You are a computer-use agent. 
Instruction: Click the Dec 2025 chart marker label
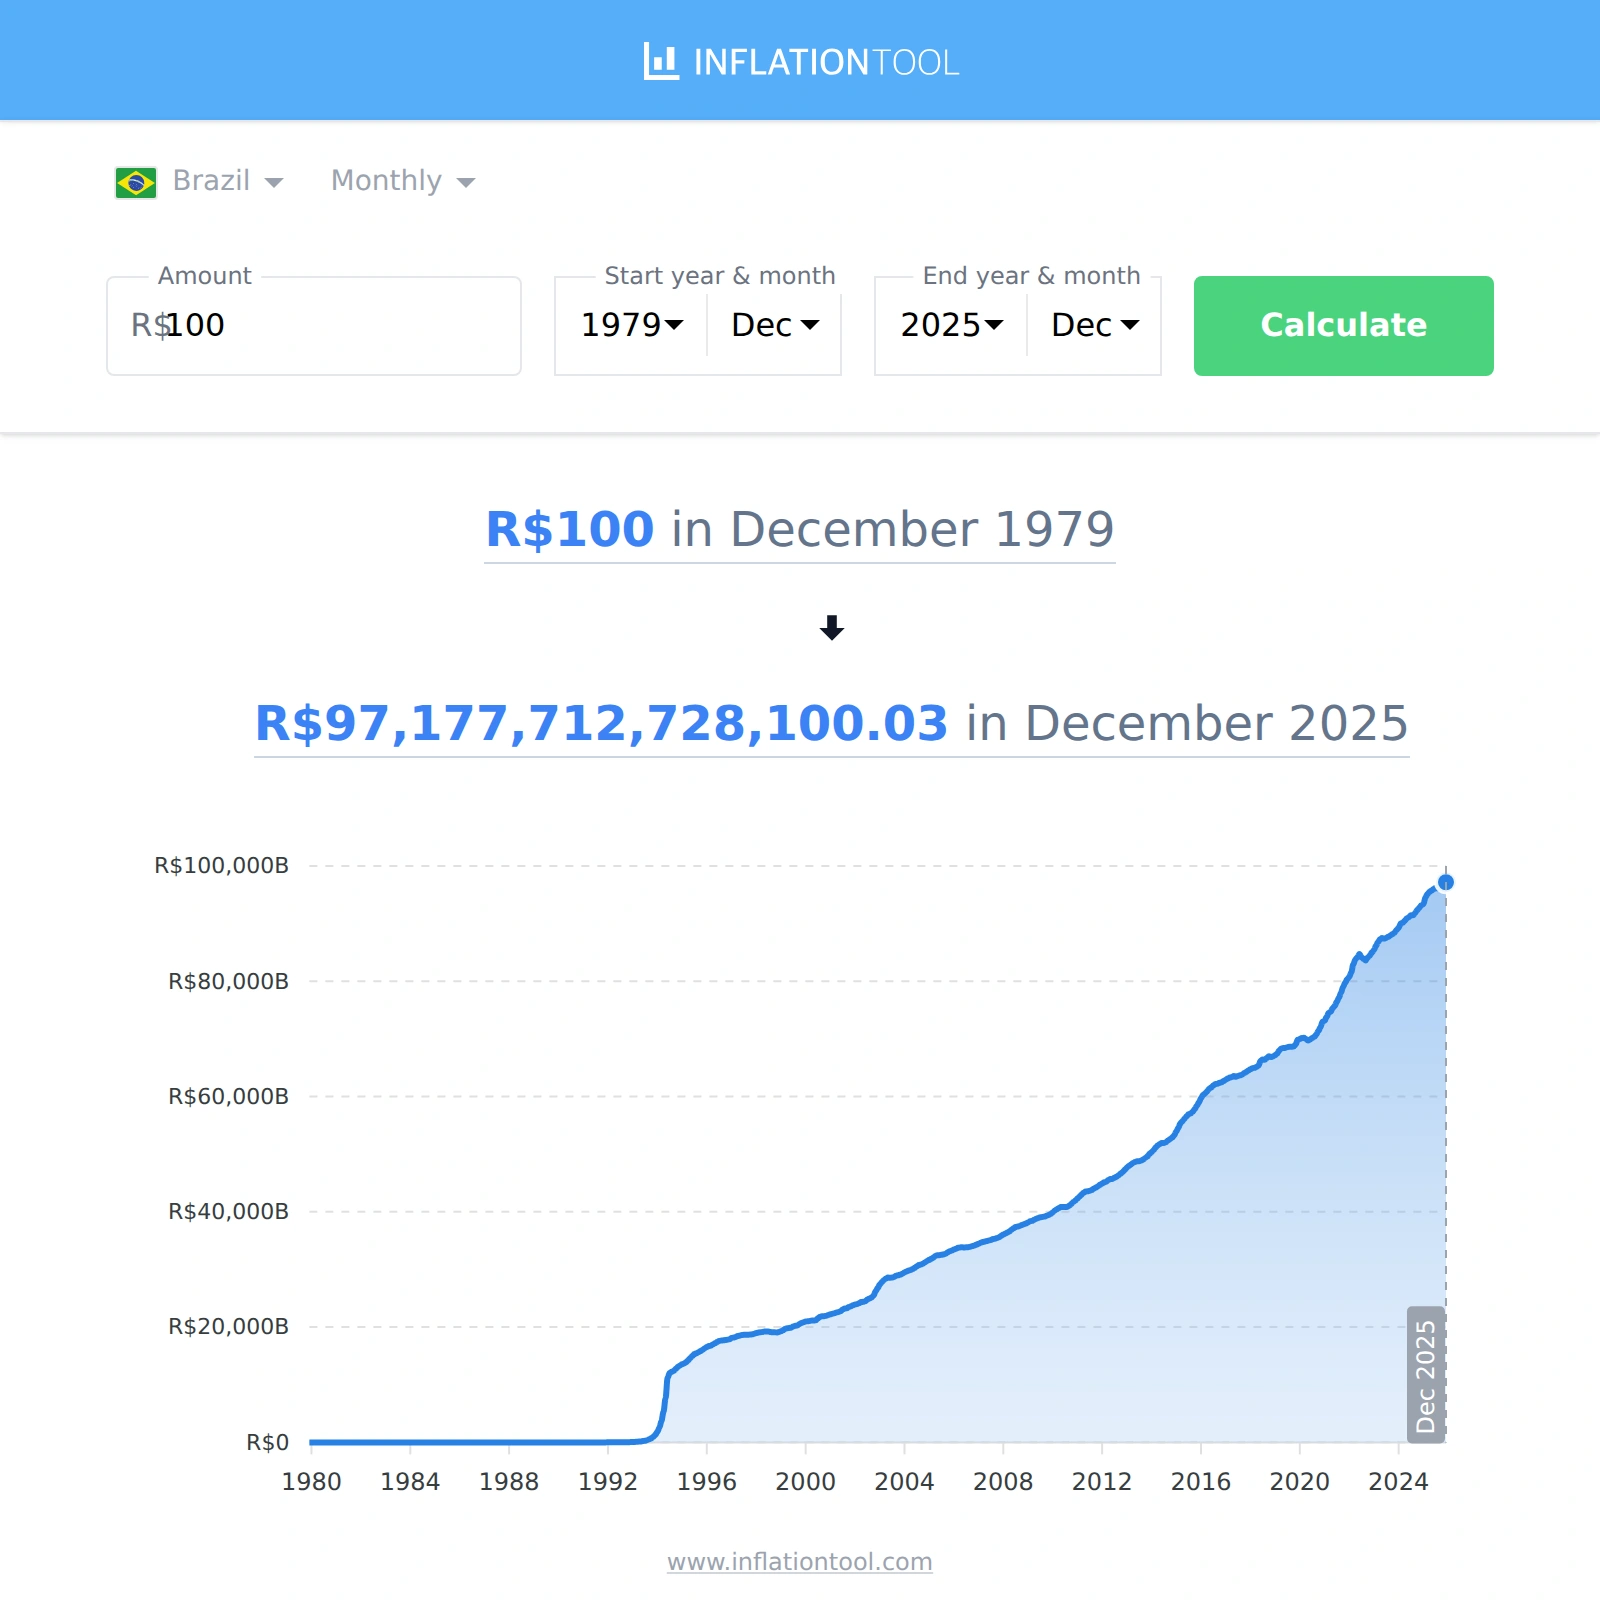click(1426, 1375)
